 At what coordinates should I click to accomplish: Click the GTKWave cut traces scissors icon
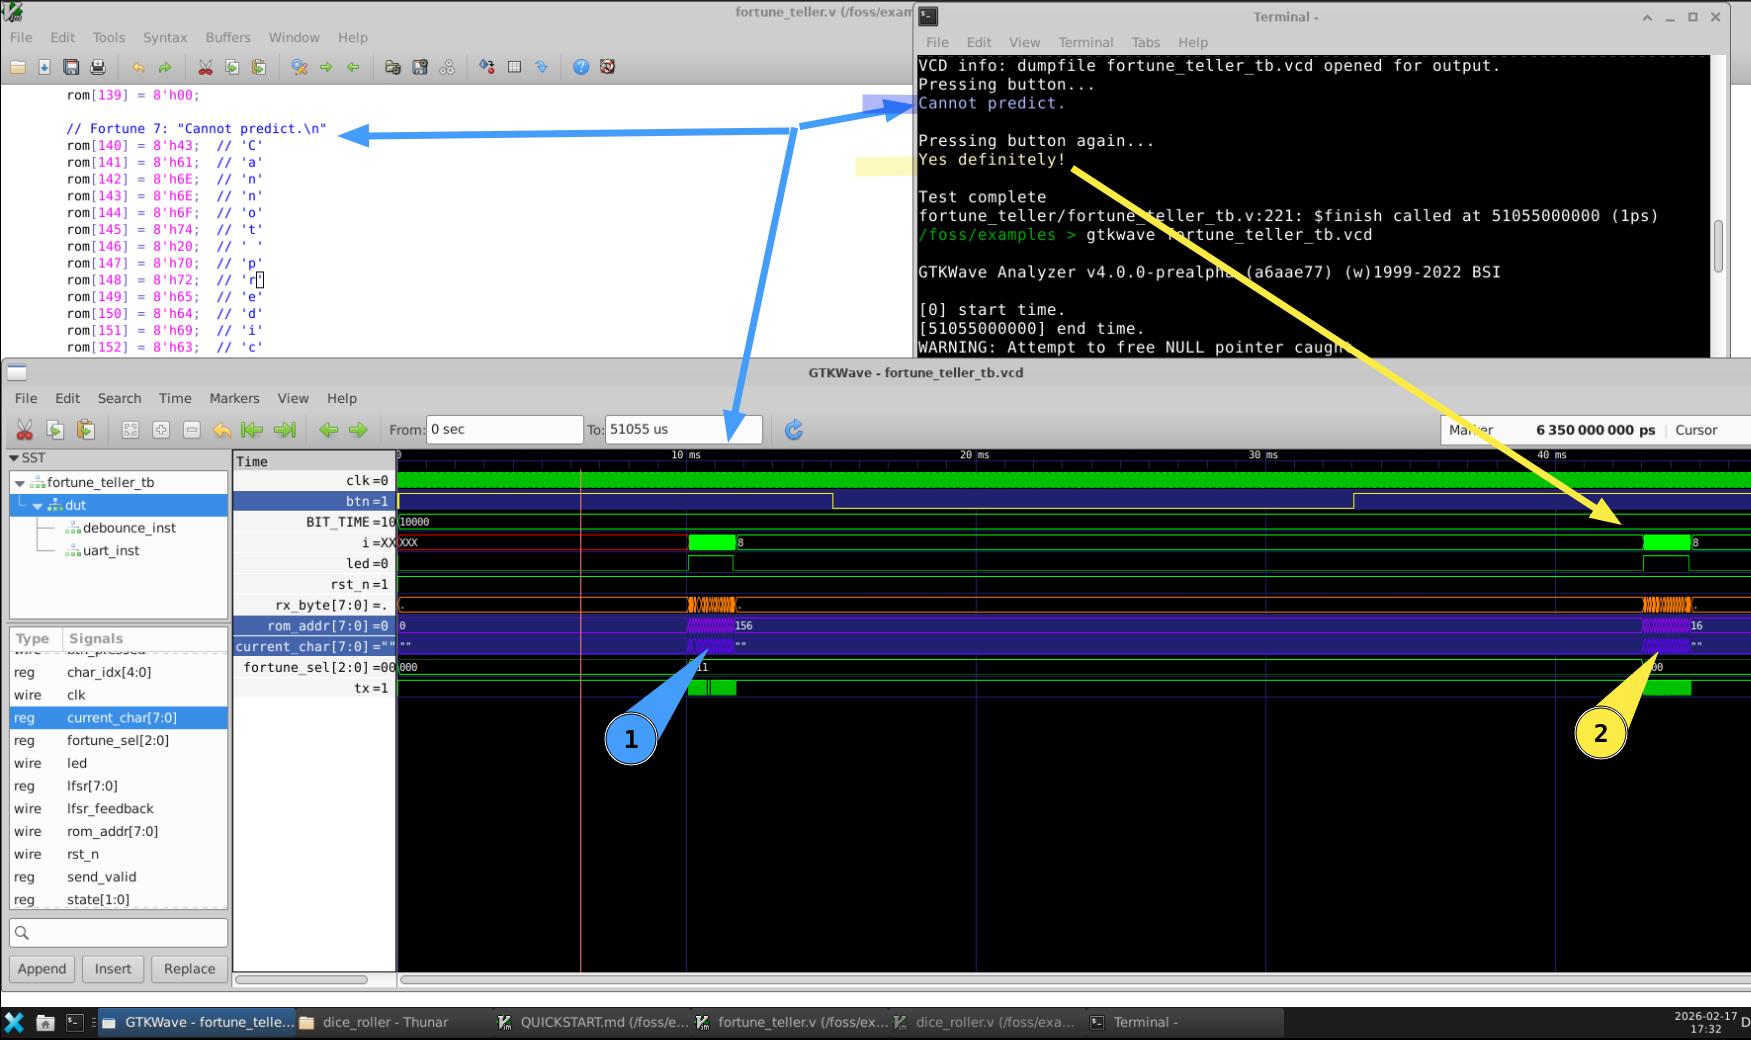point(25,430)
